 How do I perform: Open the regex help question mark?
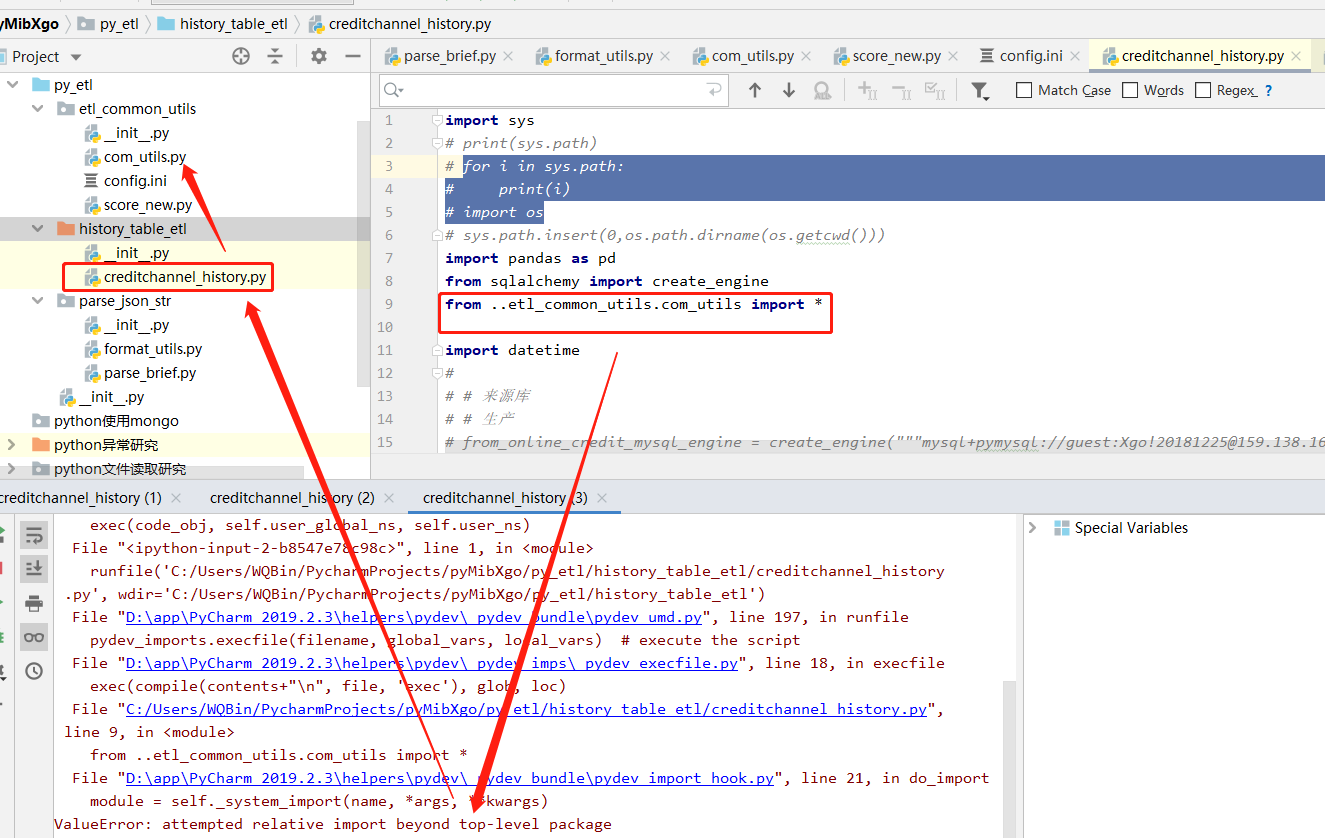(1269, 90)
